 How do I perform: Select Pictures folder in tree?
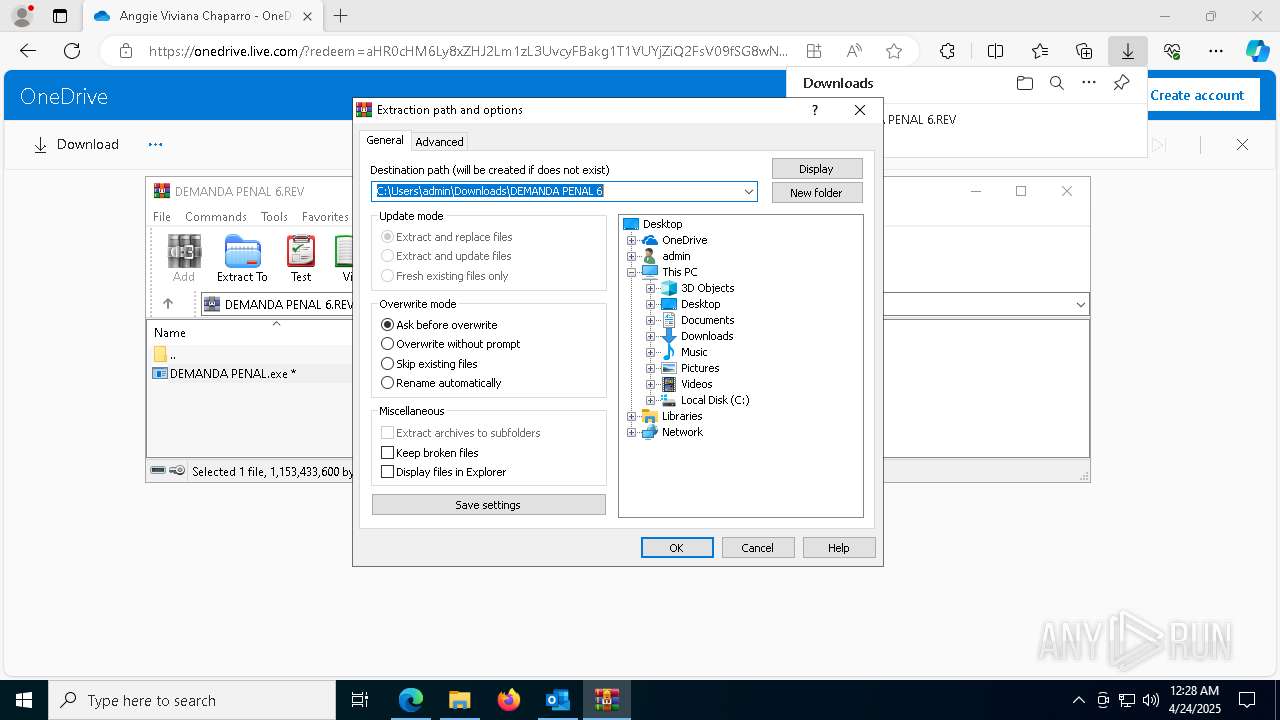[x=700, y=368]
